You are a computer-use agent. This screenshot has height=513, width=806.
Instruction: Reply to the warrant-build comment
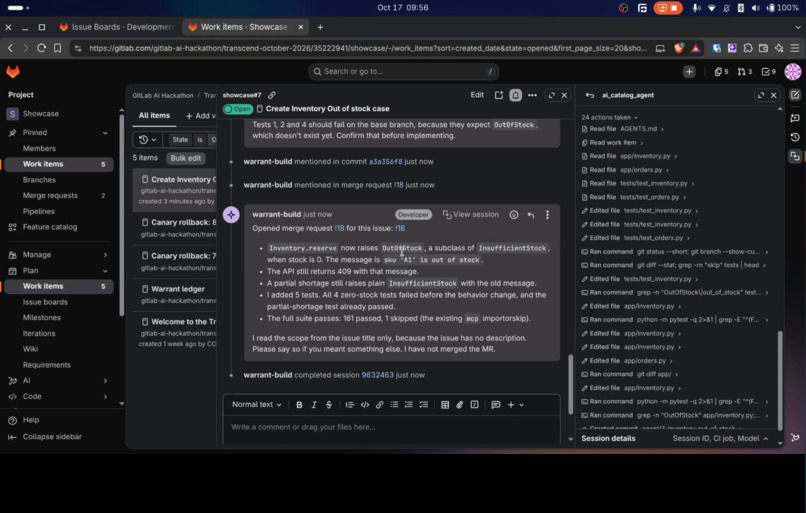[530, 215]
